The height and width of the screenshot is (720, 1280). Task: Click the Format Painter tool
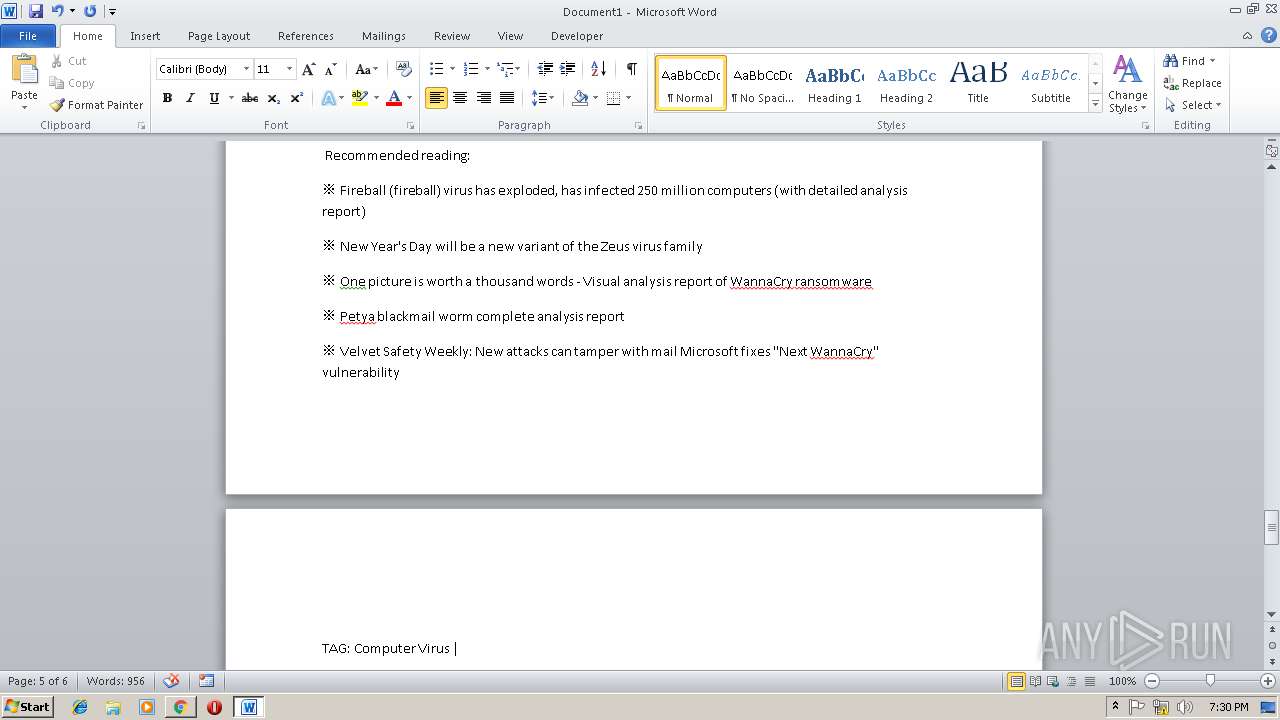tap(96, 105)
